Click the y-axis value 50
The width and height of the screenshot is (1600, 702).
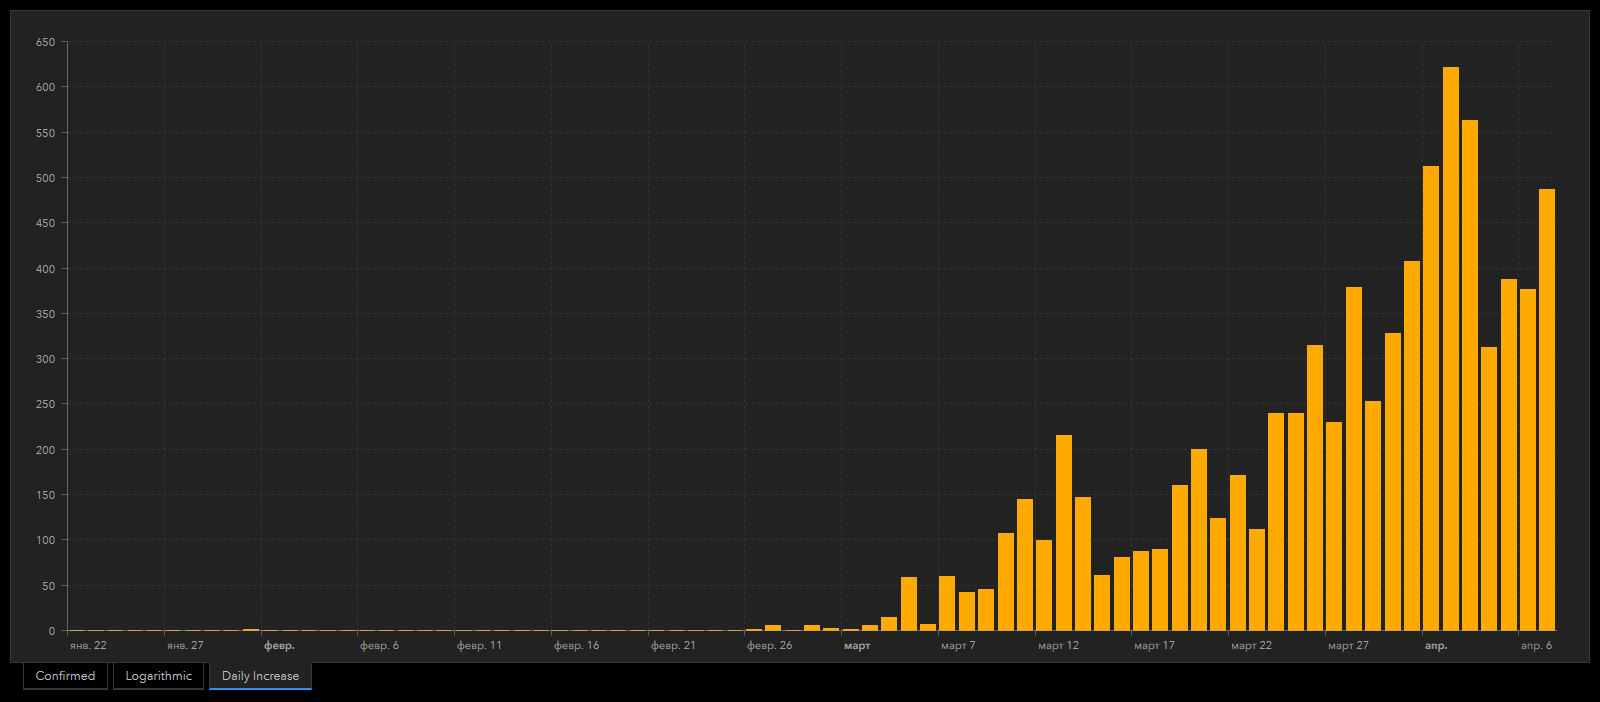click(49, 586)
